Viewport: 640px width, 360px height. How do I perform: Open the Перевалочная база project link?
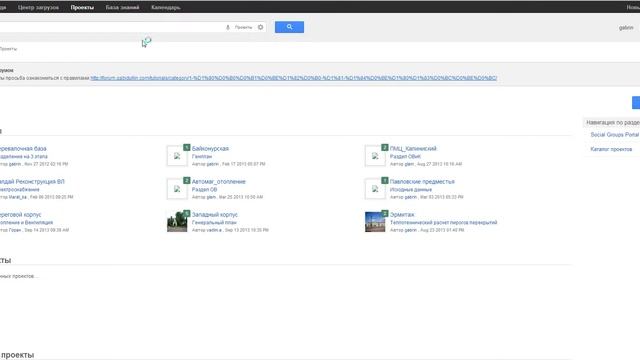pos(23,149)
